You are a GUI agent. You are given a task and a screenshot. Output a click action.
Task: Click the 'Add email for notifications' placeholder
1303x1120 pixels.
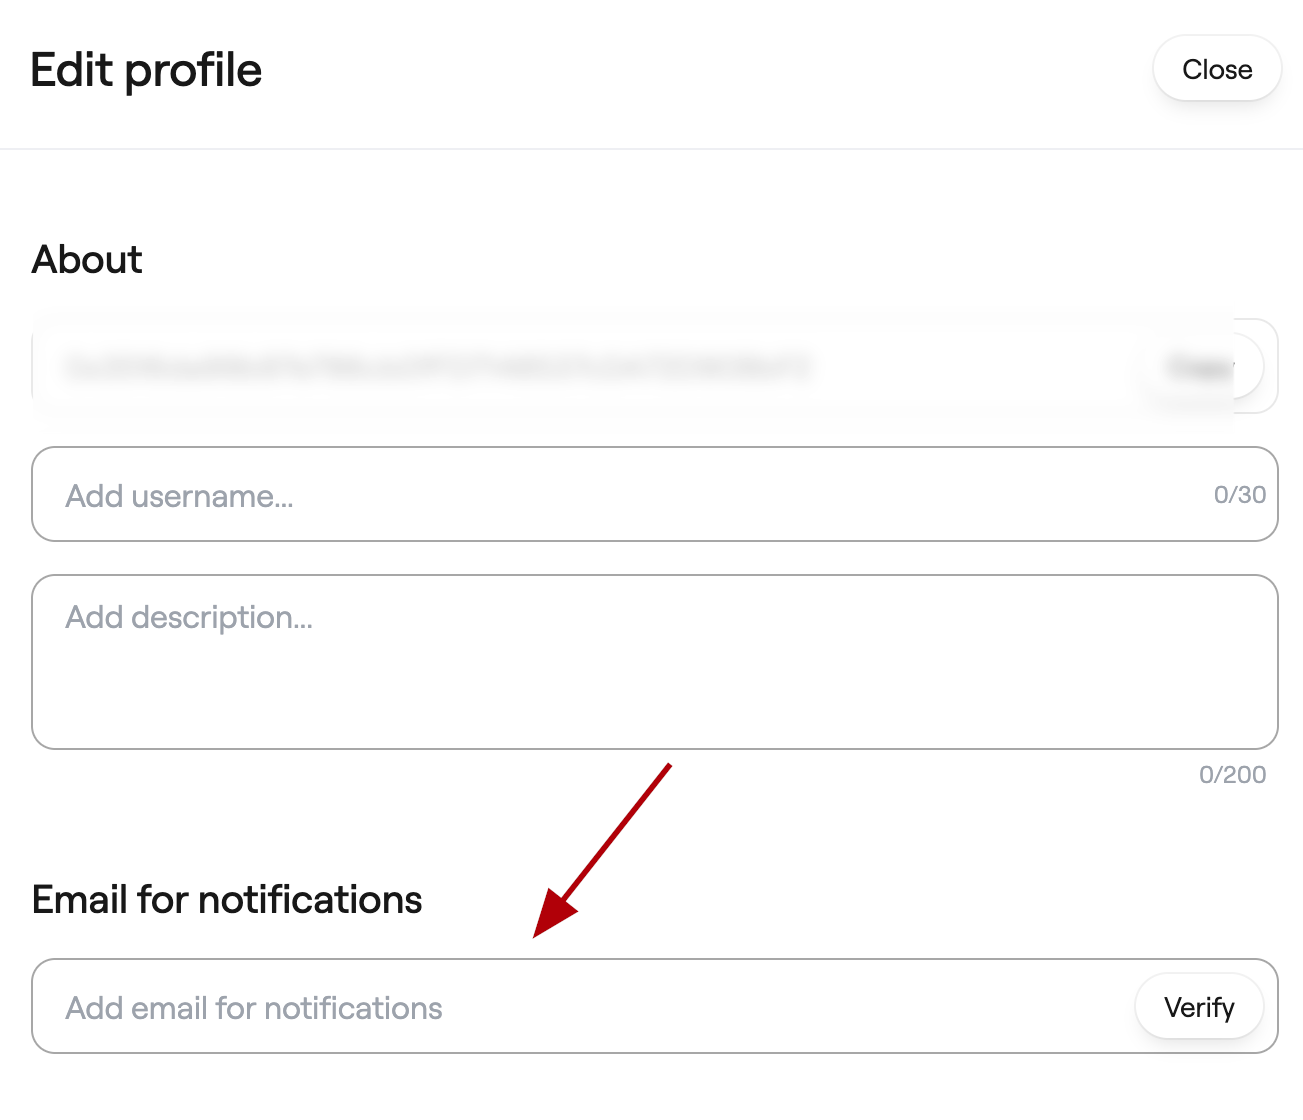click(254, 1008)
